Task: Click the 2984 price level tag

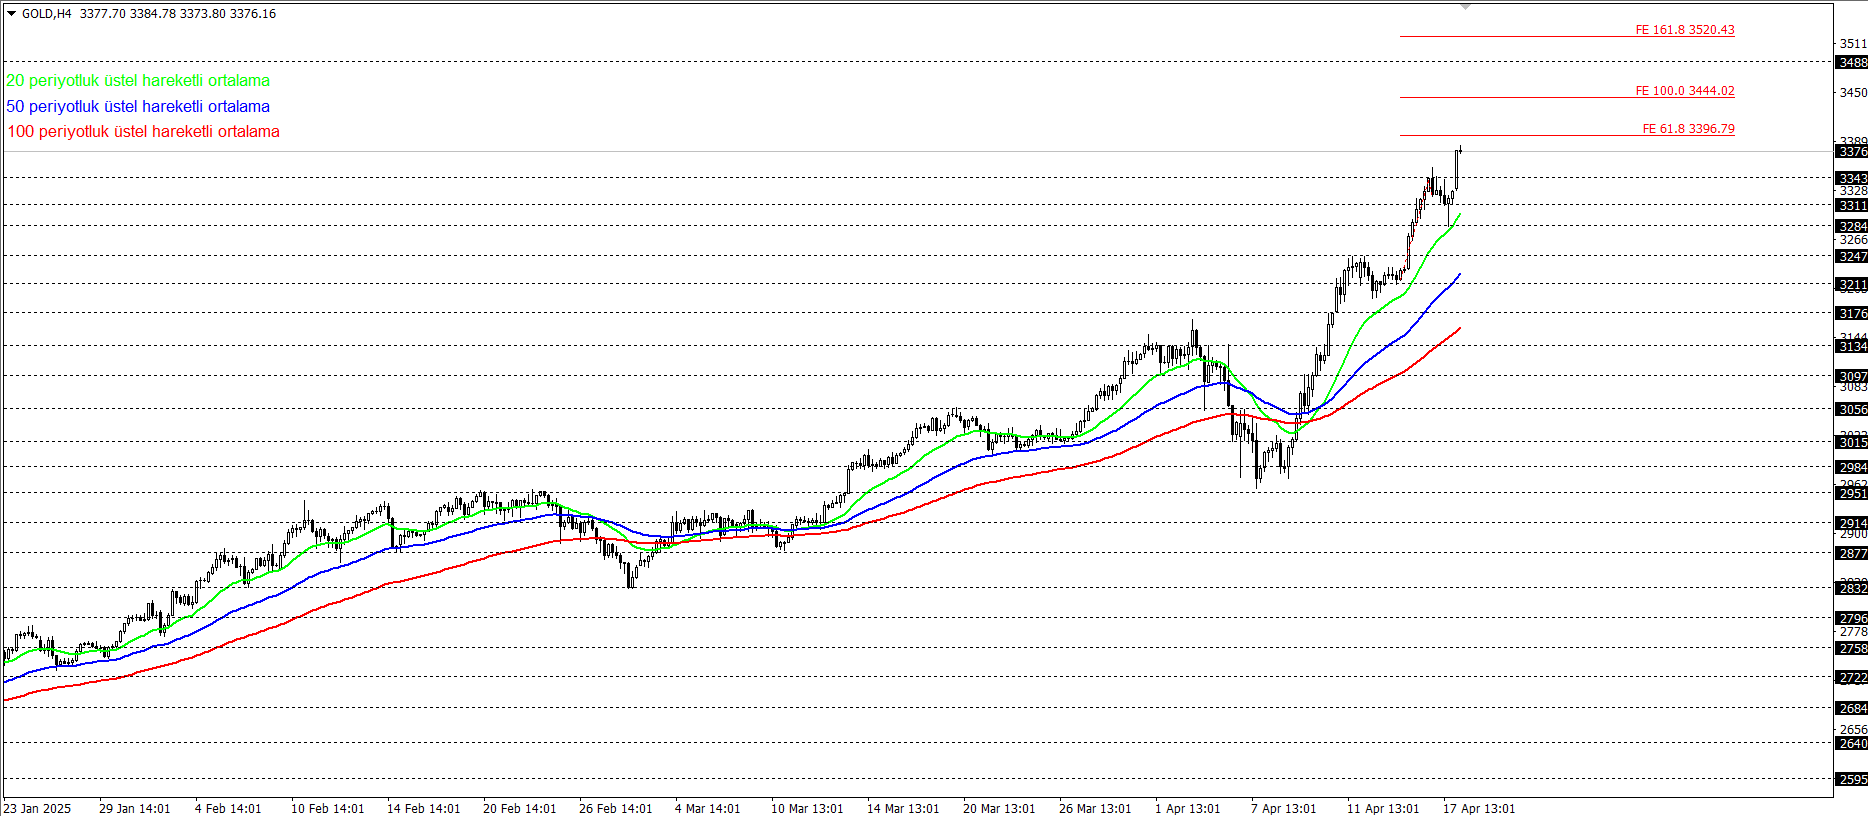Action: [1852, 468]
